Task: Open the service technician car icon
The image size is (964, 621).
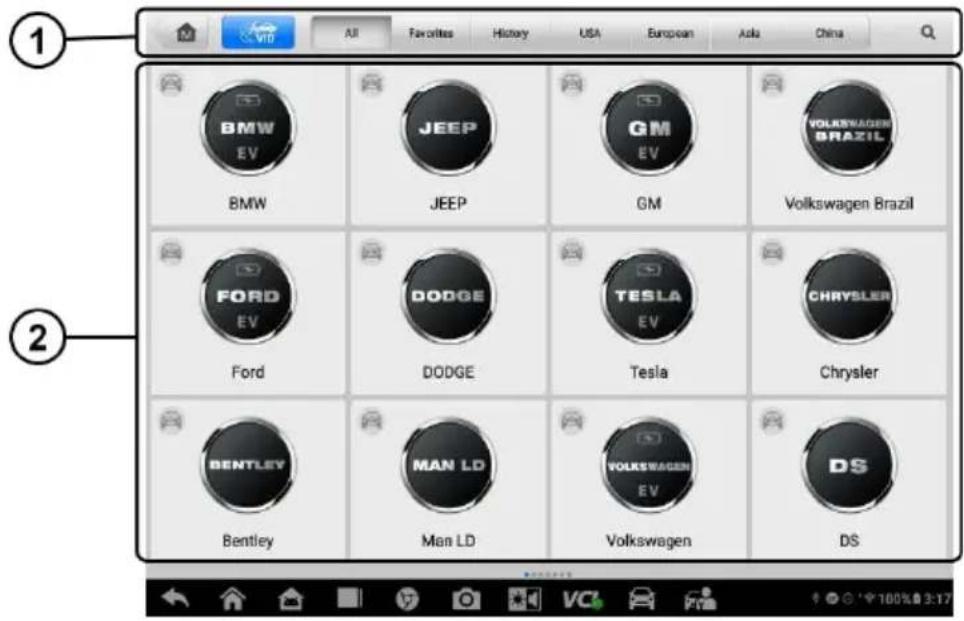Action: [x=700, y=598]
